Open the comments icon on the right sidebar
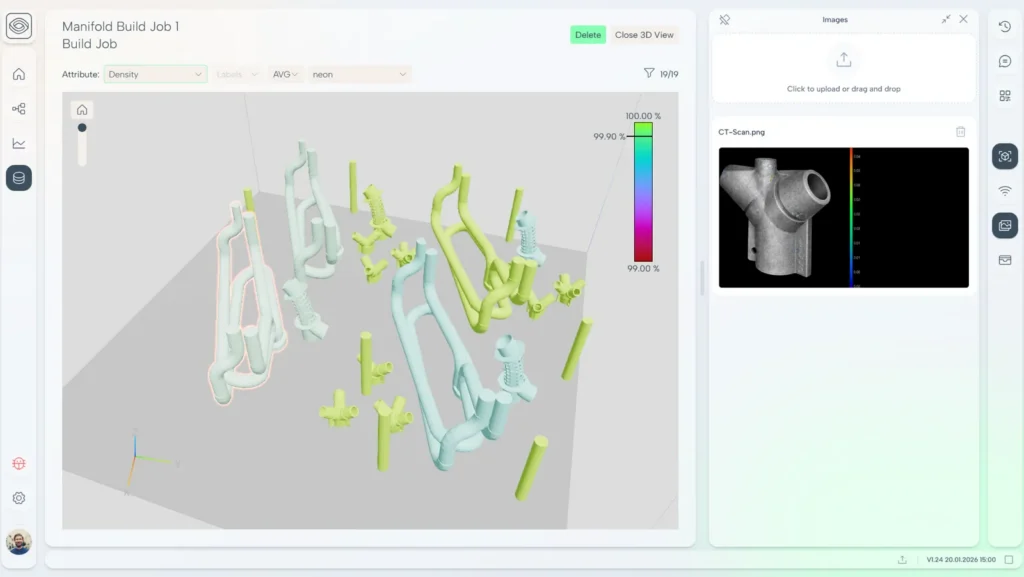This screenshot has width=1024, height=577. pyautogui.click(x=1004, y=60)
